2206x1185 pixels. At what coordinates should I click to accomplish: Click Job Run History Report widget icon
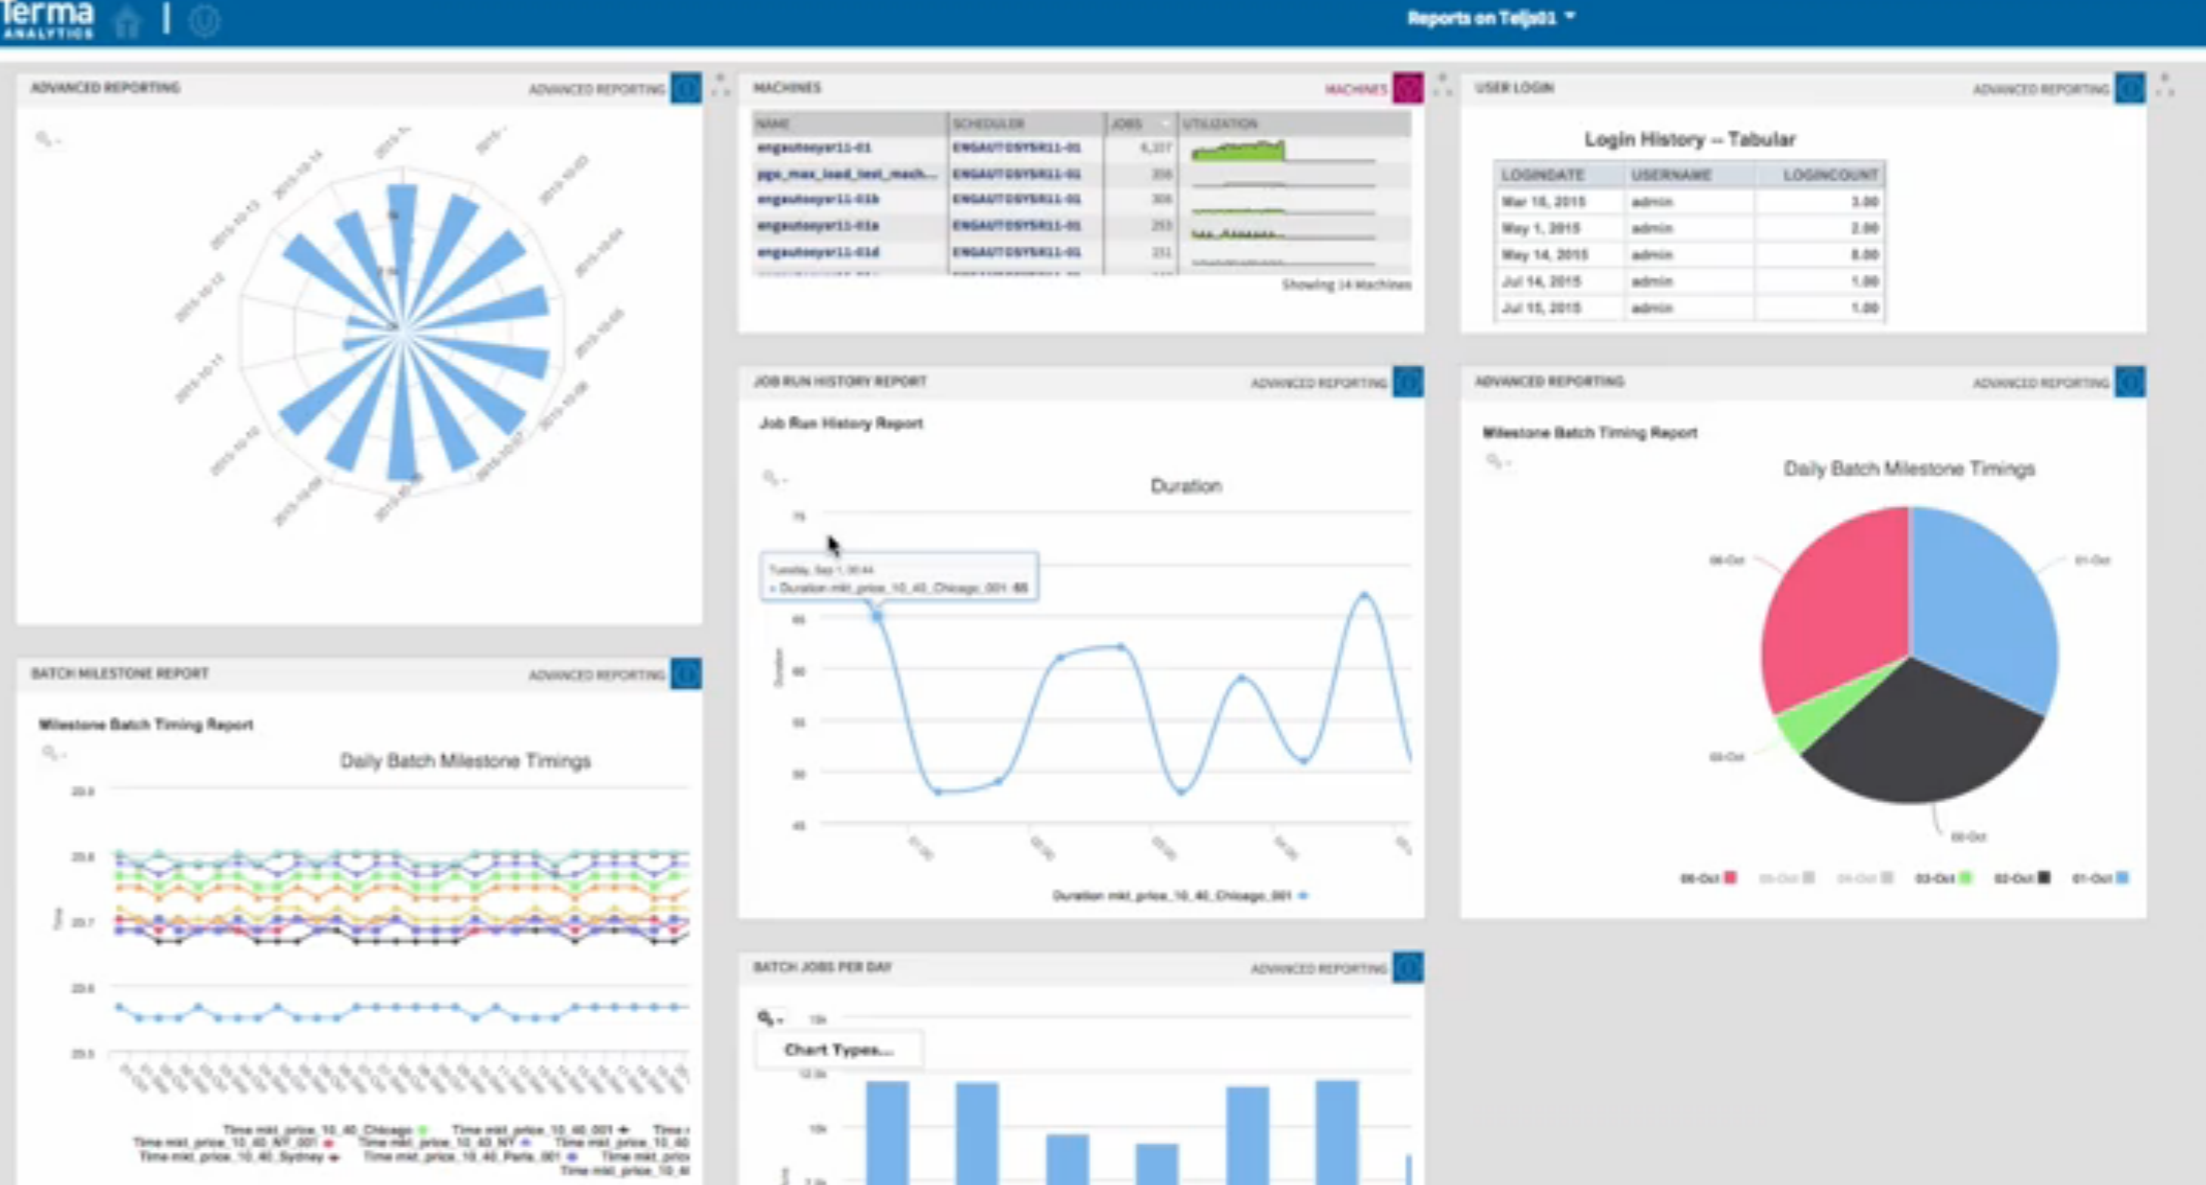pos(1408,382)
